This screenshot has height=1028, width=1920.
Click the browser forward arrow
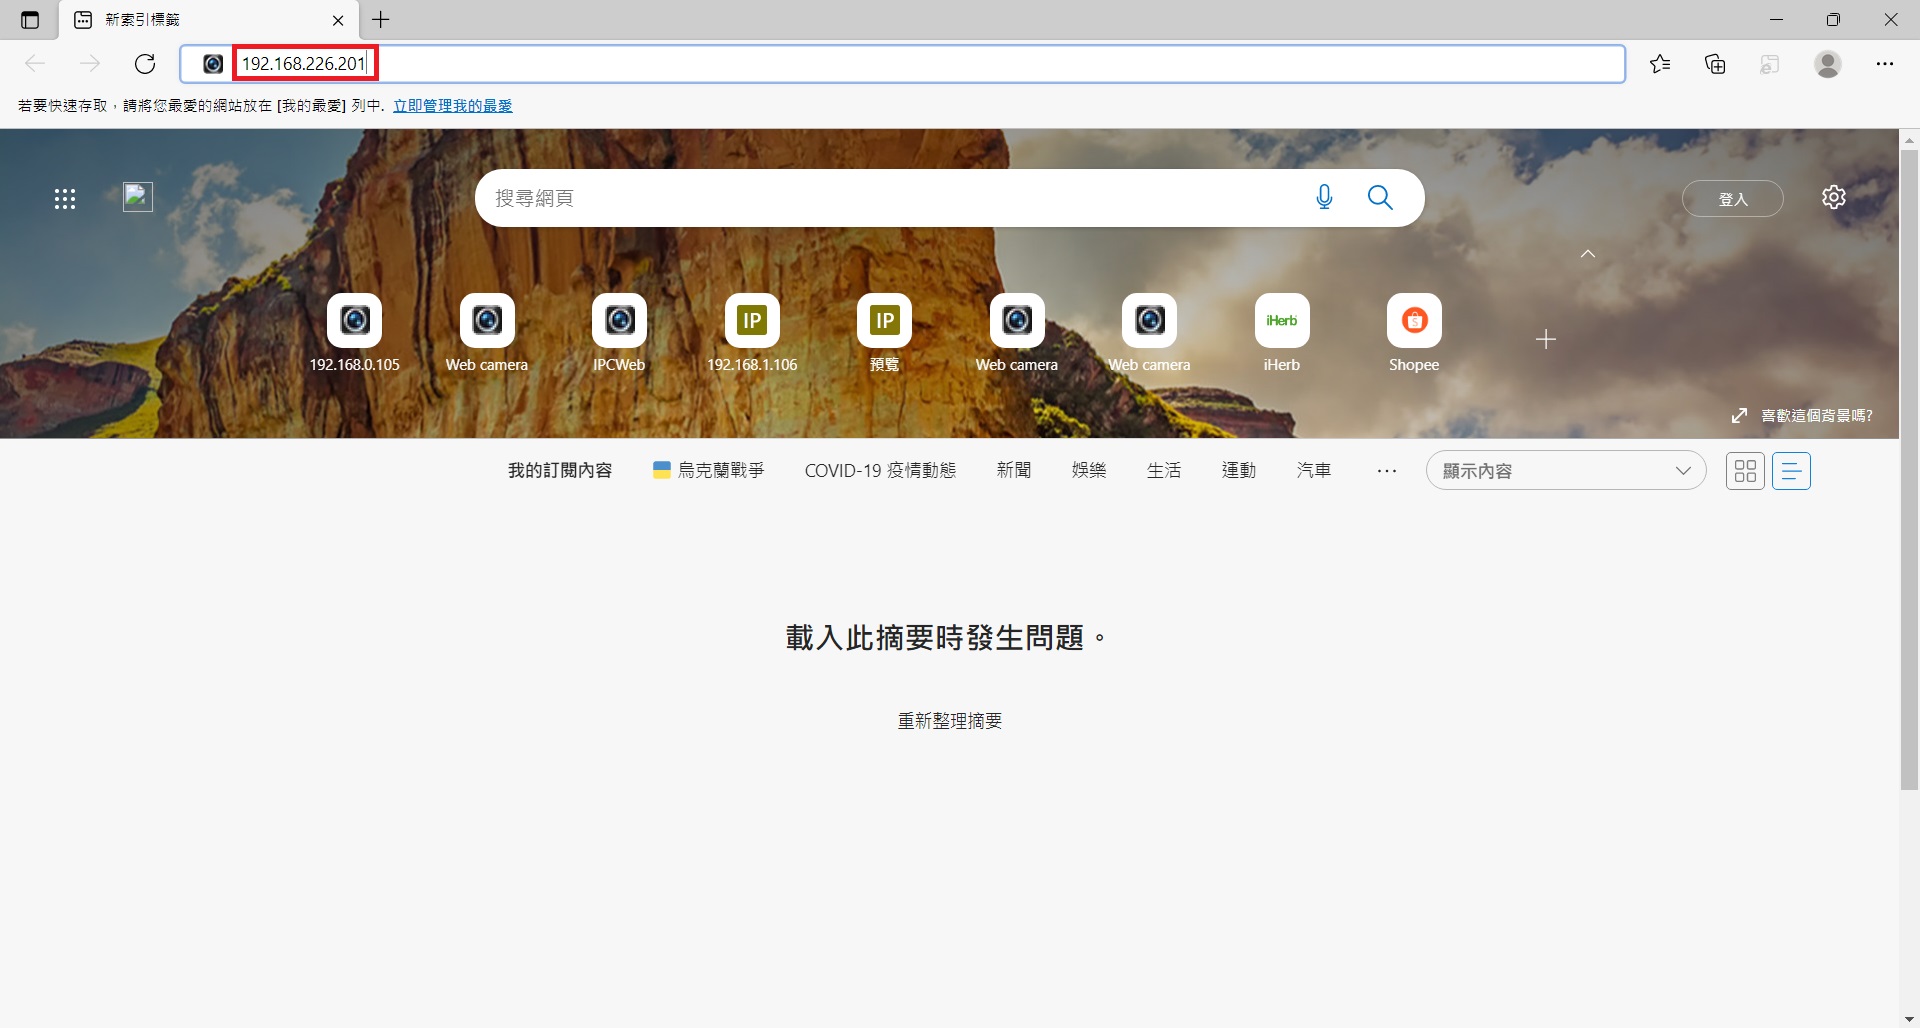(90, 64)
